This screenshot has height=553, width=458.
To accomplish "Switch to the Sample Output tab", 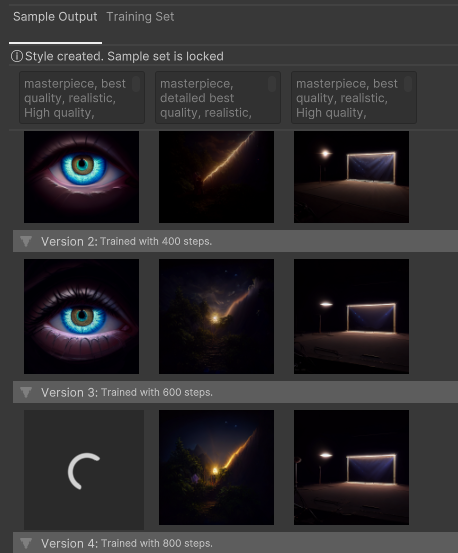I will point(55,17).
